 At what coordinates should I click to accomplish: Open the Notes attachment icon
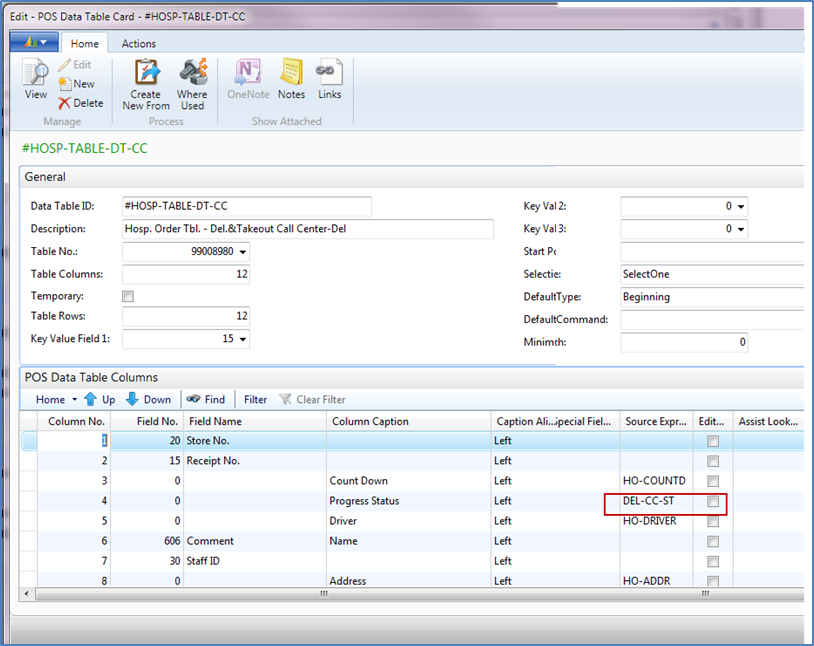point(291,79)
